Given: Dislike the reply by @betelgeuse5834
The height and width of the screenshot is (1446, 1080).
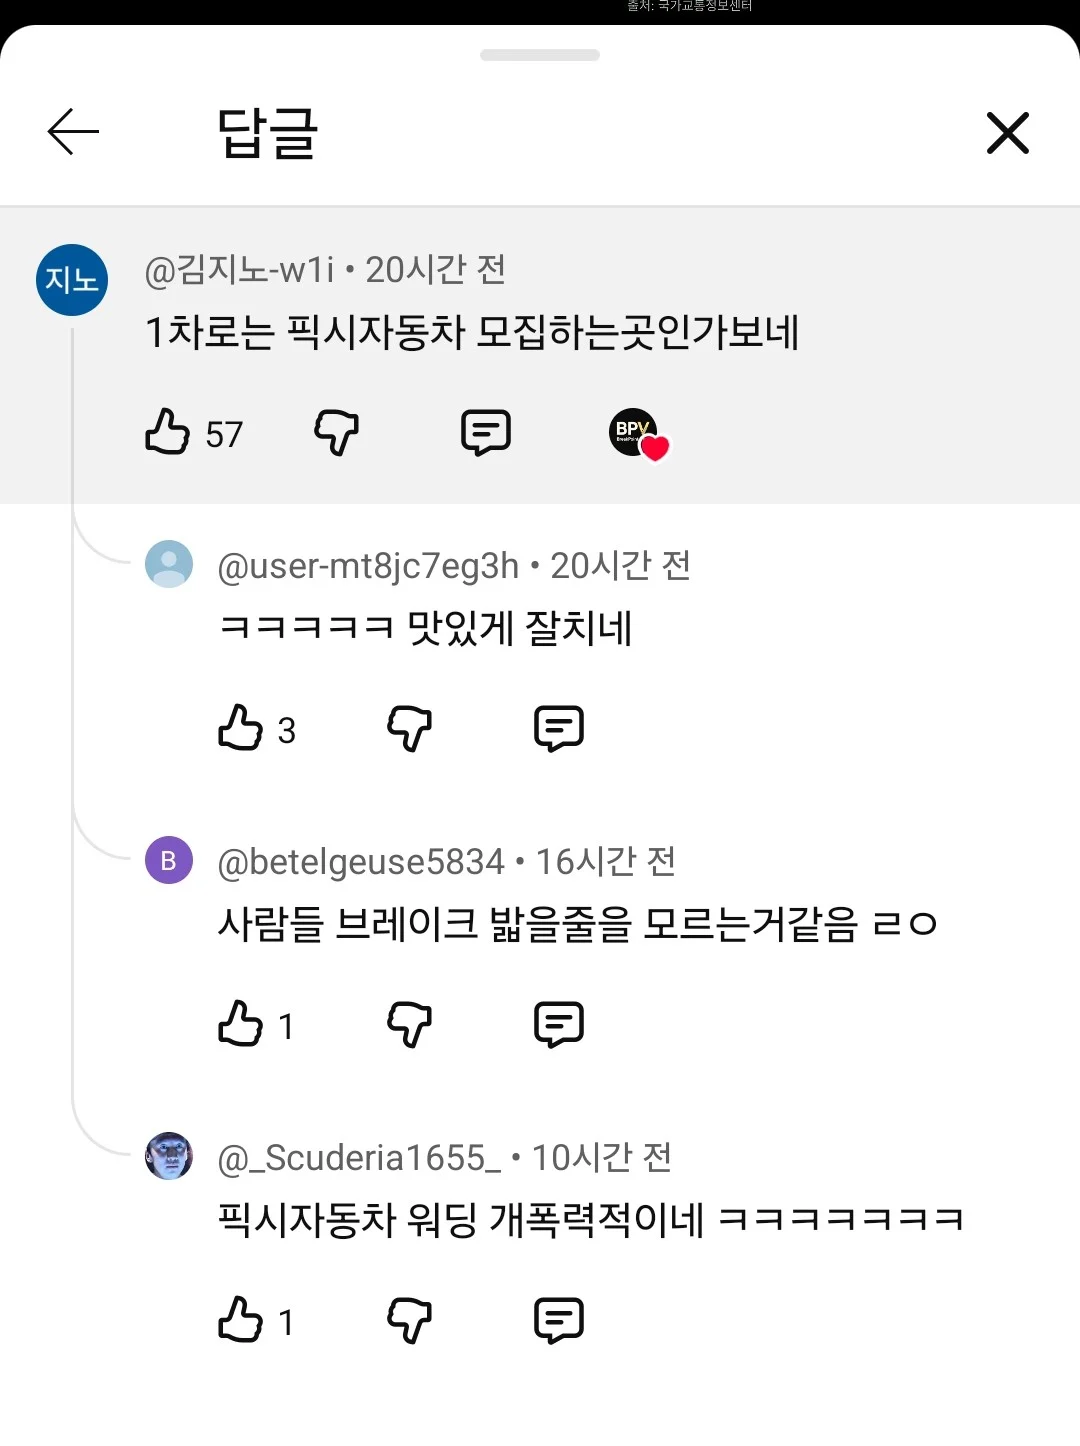Looking at the screenshot, I should coord(409,1024).
